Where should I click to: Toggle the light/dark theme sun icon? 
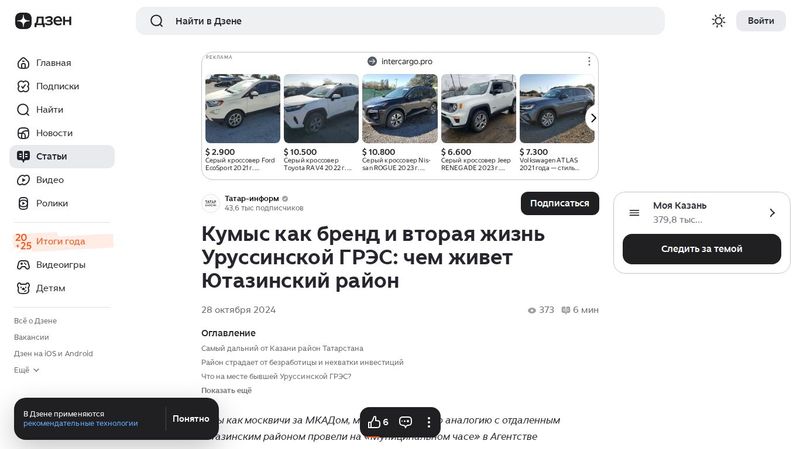(x=718, y=21)
